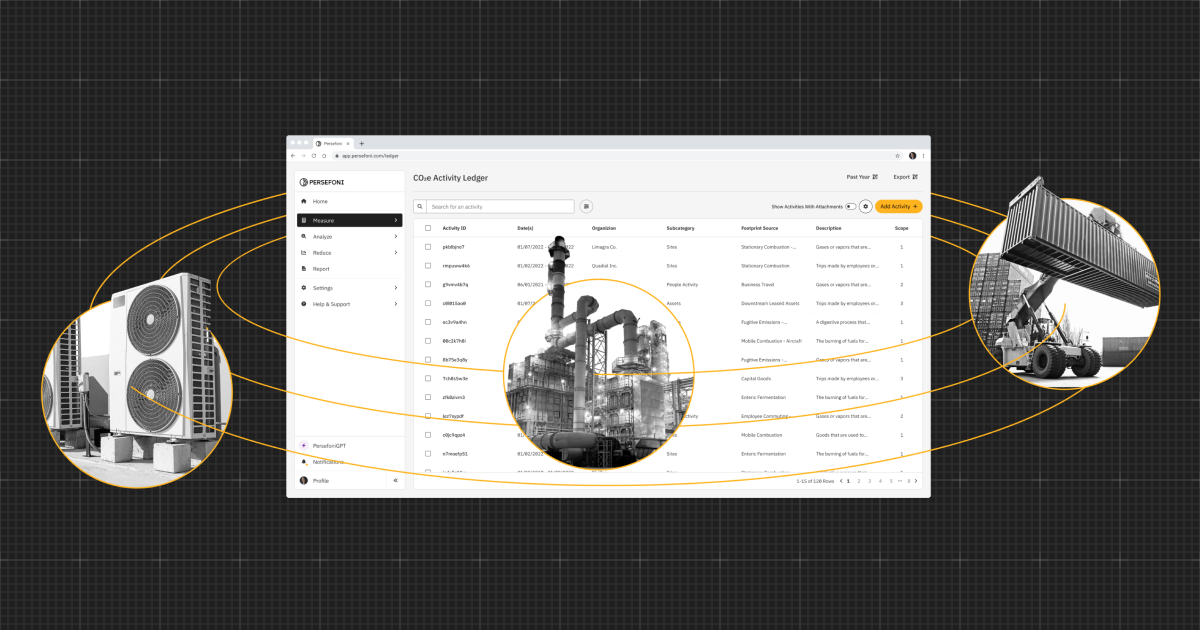Sort by the Scope column header
Viewport: 1200px width, 630px height.
point(901,228)
